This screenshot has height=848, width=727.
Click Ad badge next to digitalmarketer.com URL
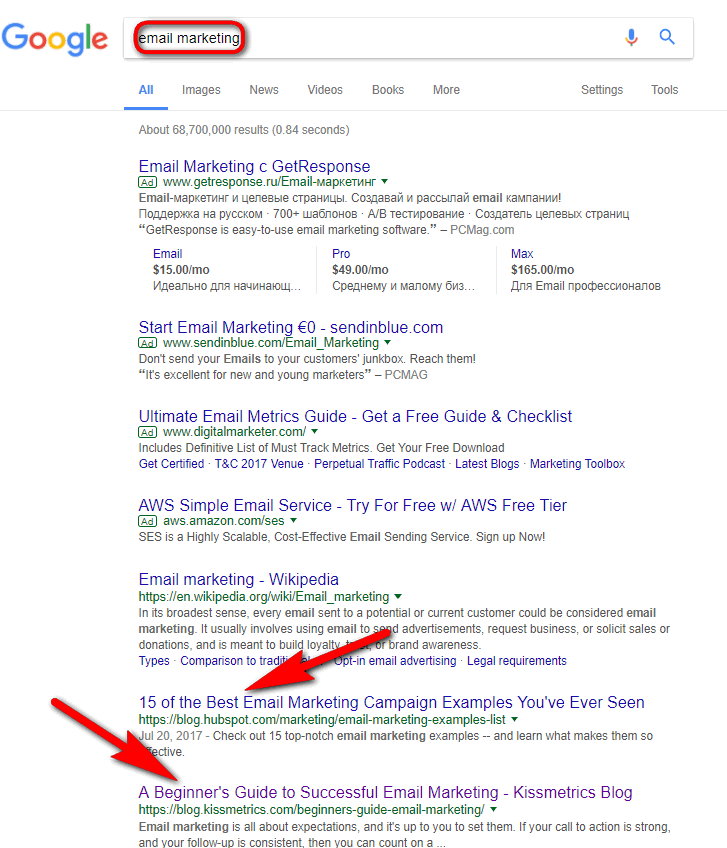148,432
